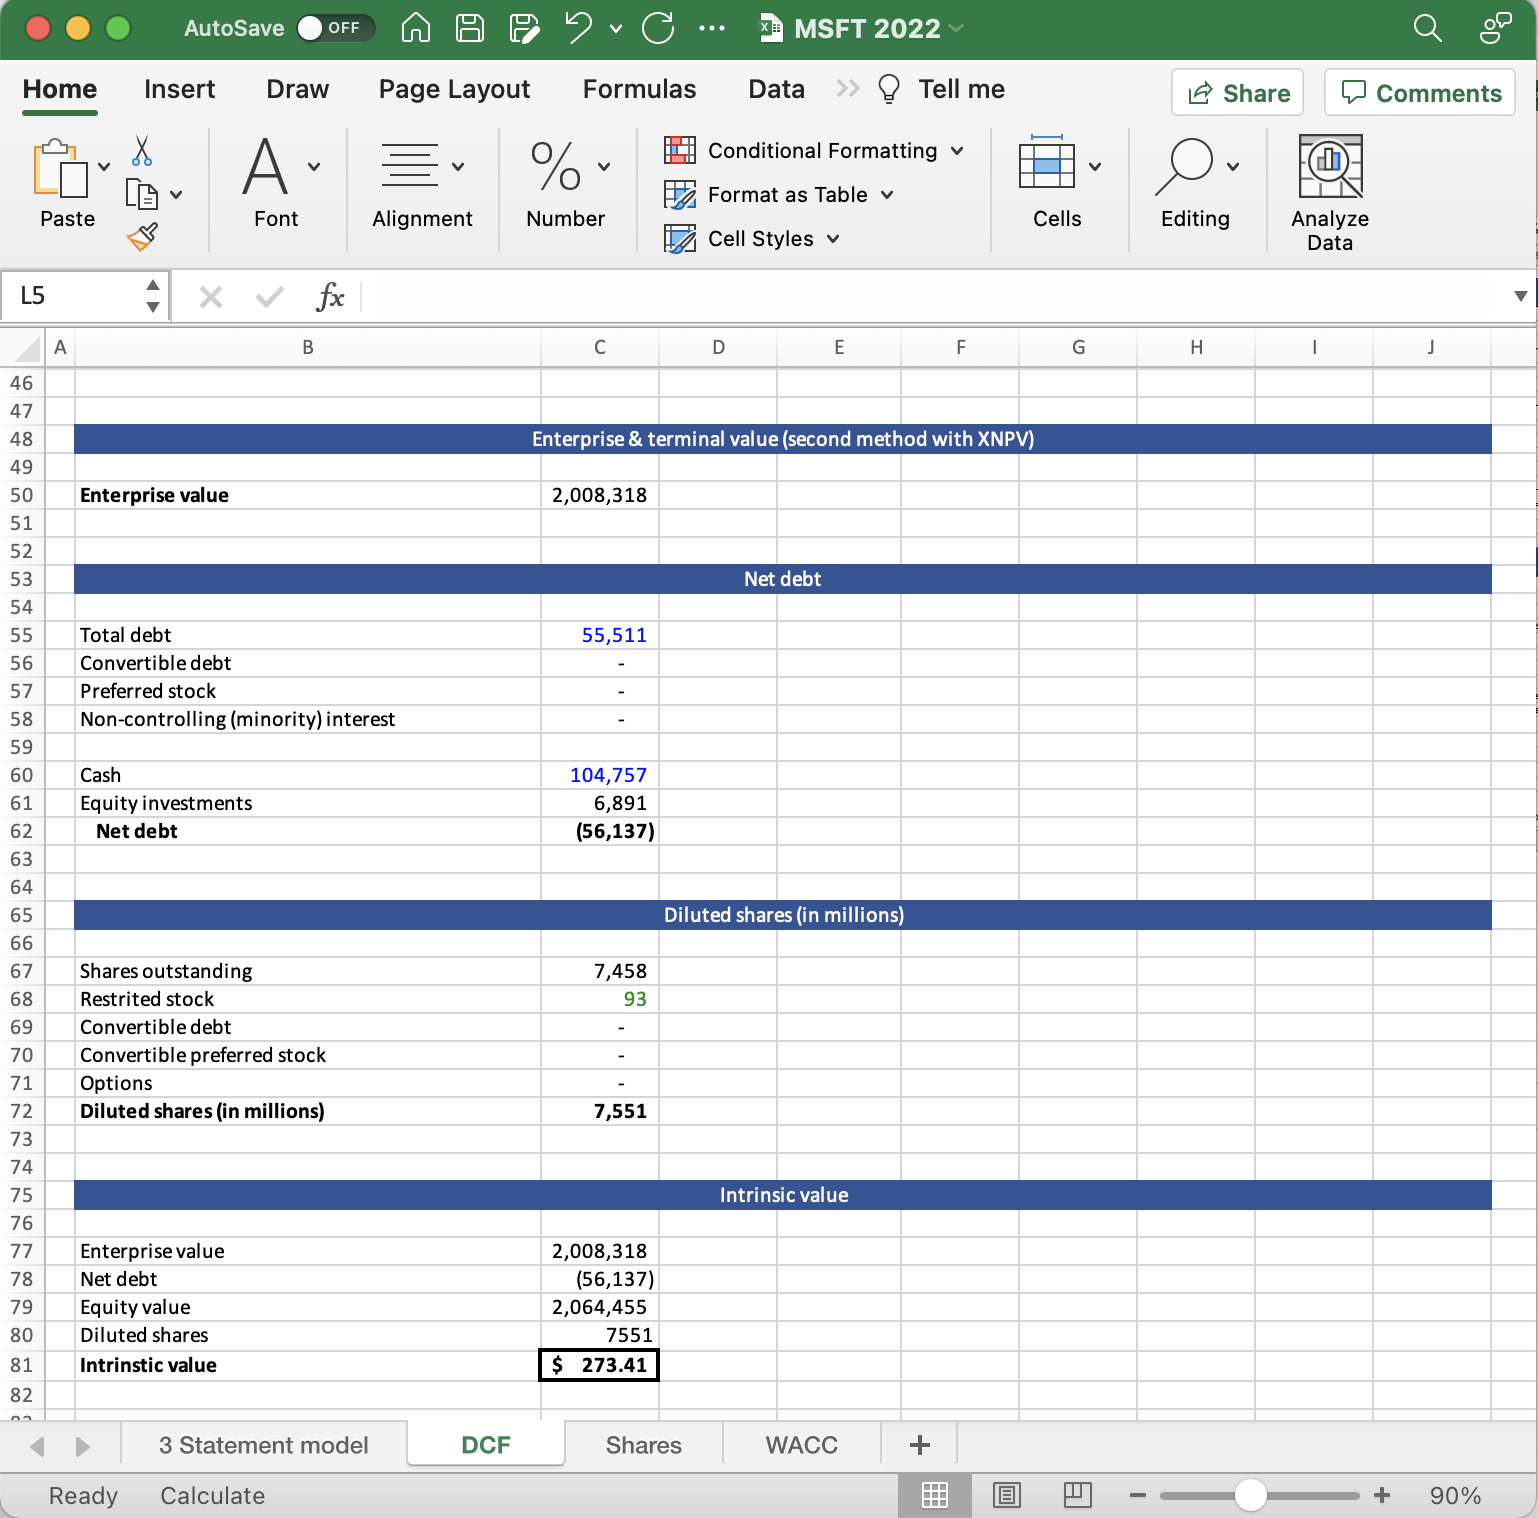The image size is (1538, 1518).
Task: Open the Formulas ribbon tab
Action: 639,89
